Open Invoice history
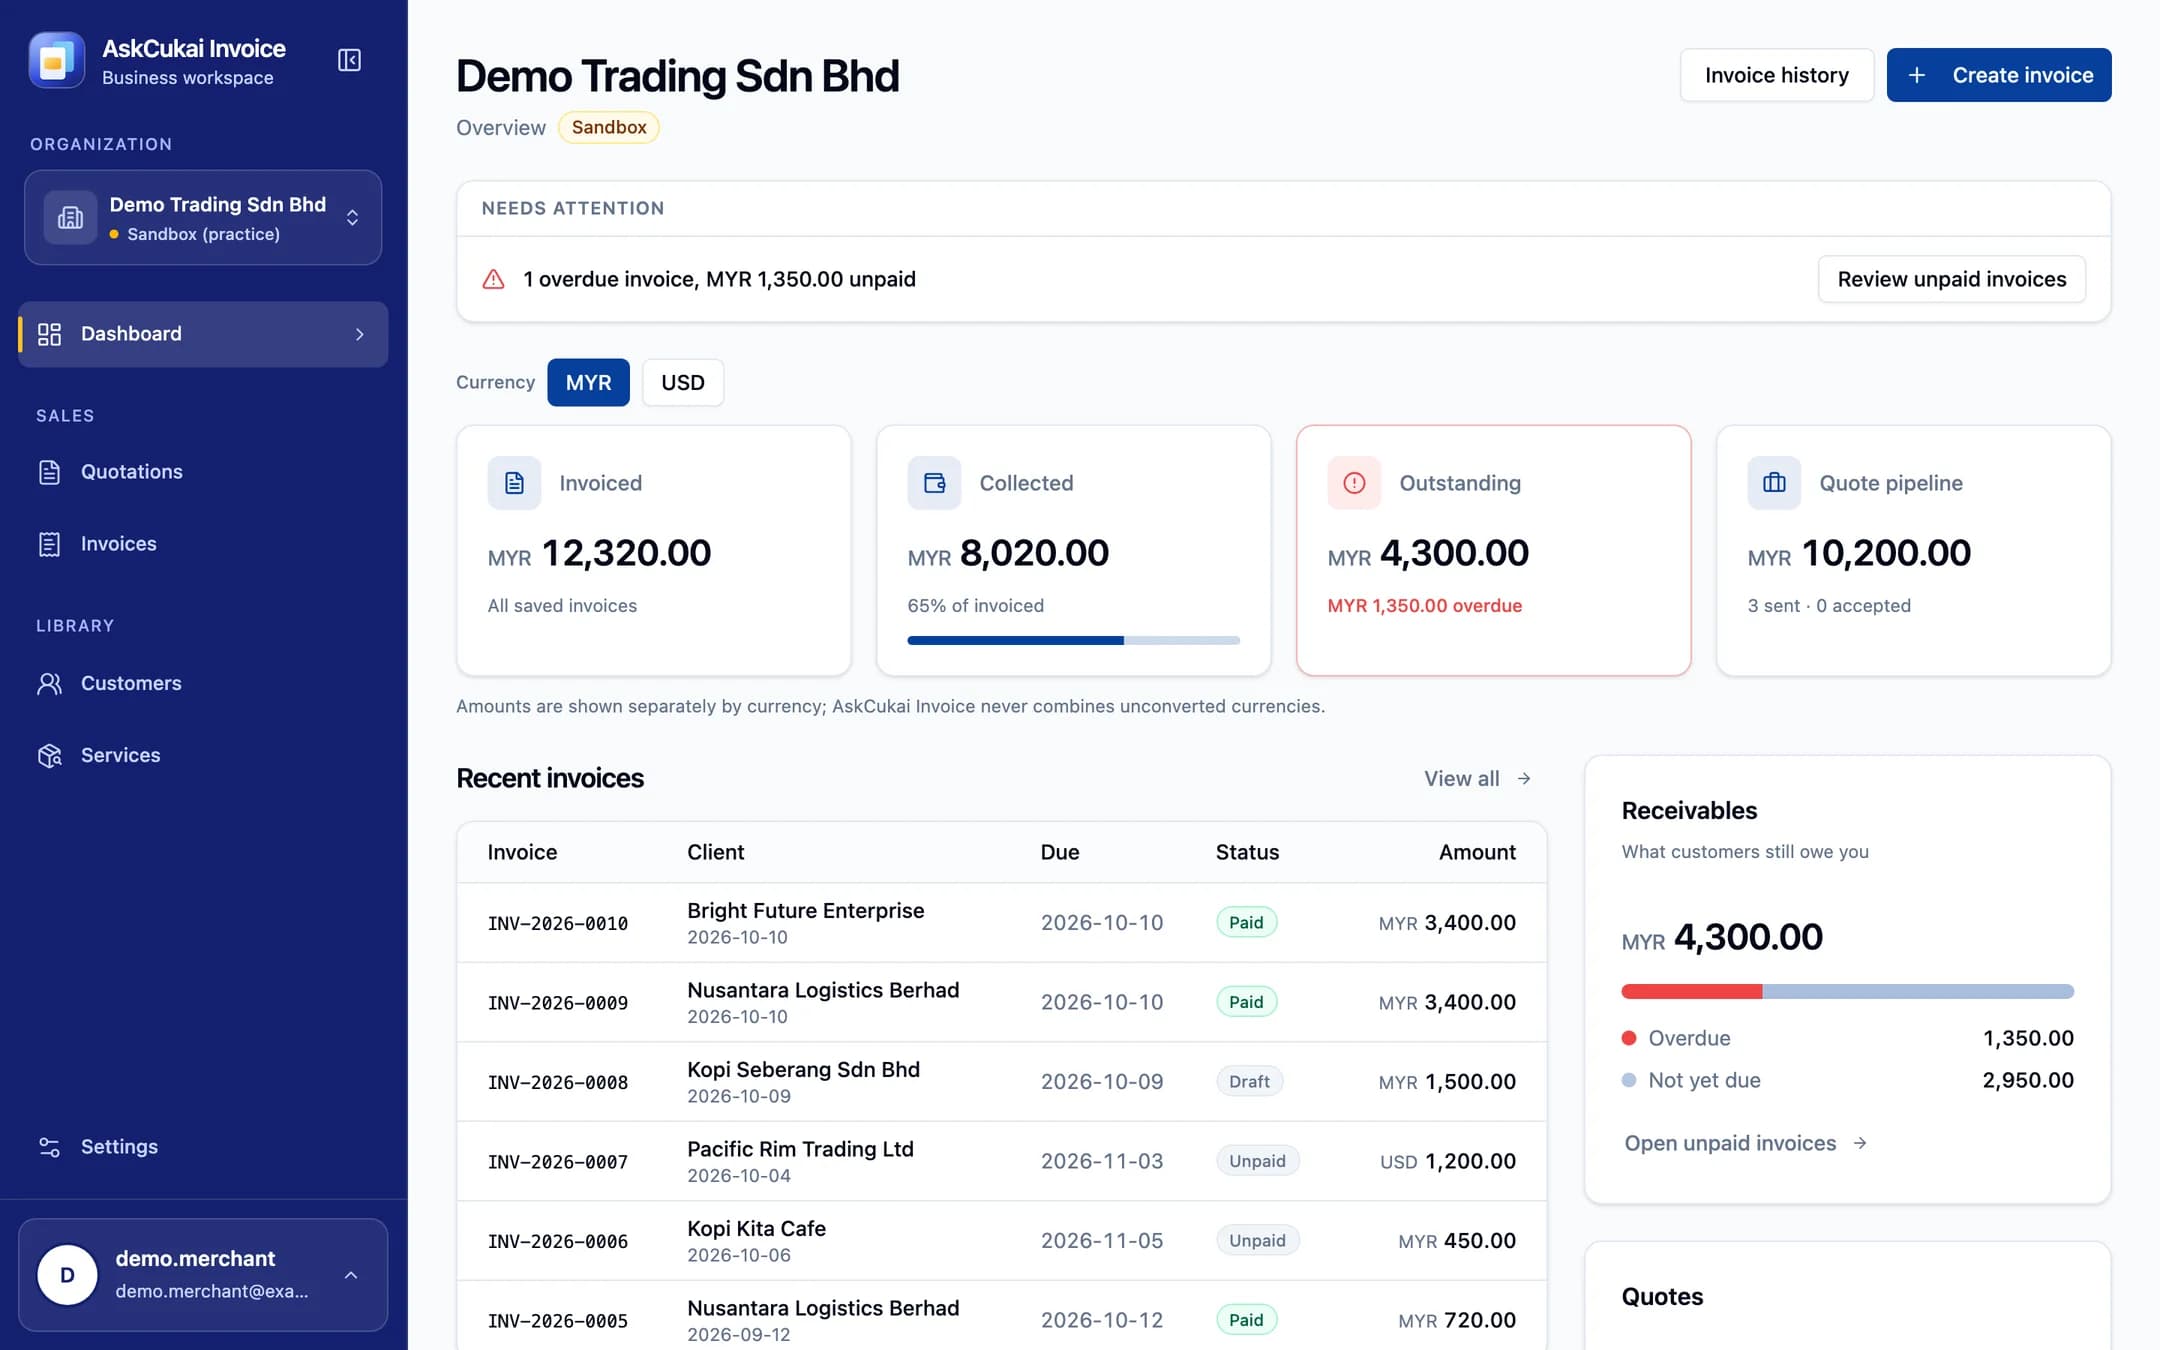Screen dimensions: 2160x1350 coord(1776,75)
